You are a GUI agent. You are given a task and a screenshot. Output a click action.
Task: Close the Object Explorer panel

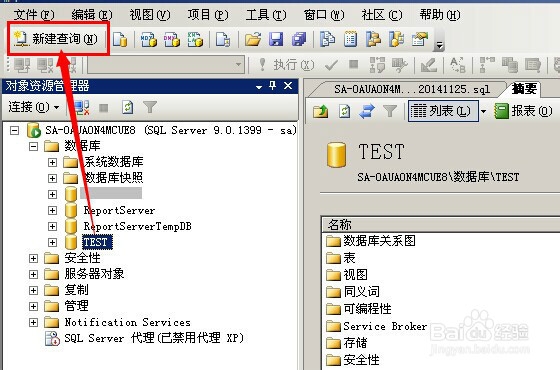pyautogui.click(x=288, y=86)
